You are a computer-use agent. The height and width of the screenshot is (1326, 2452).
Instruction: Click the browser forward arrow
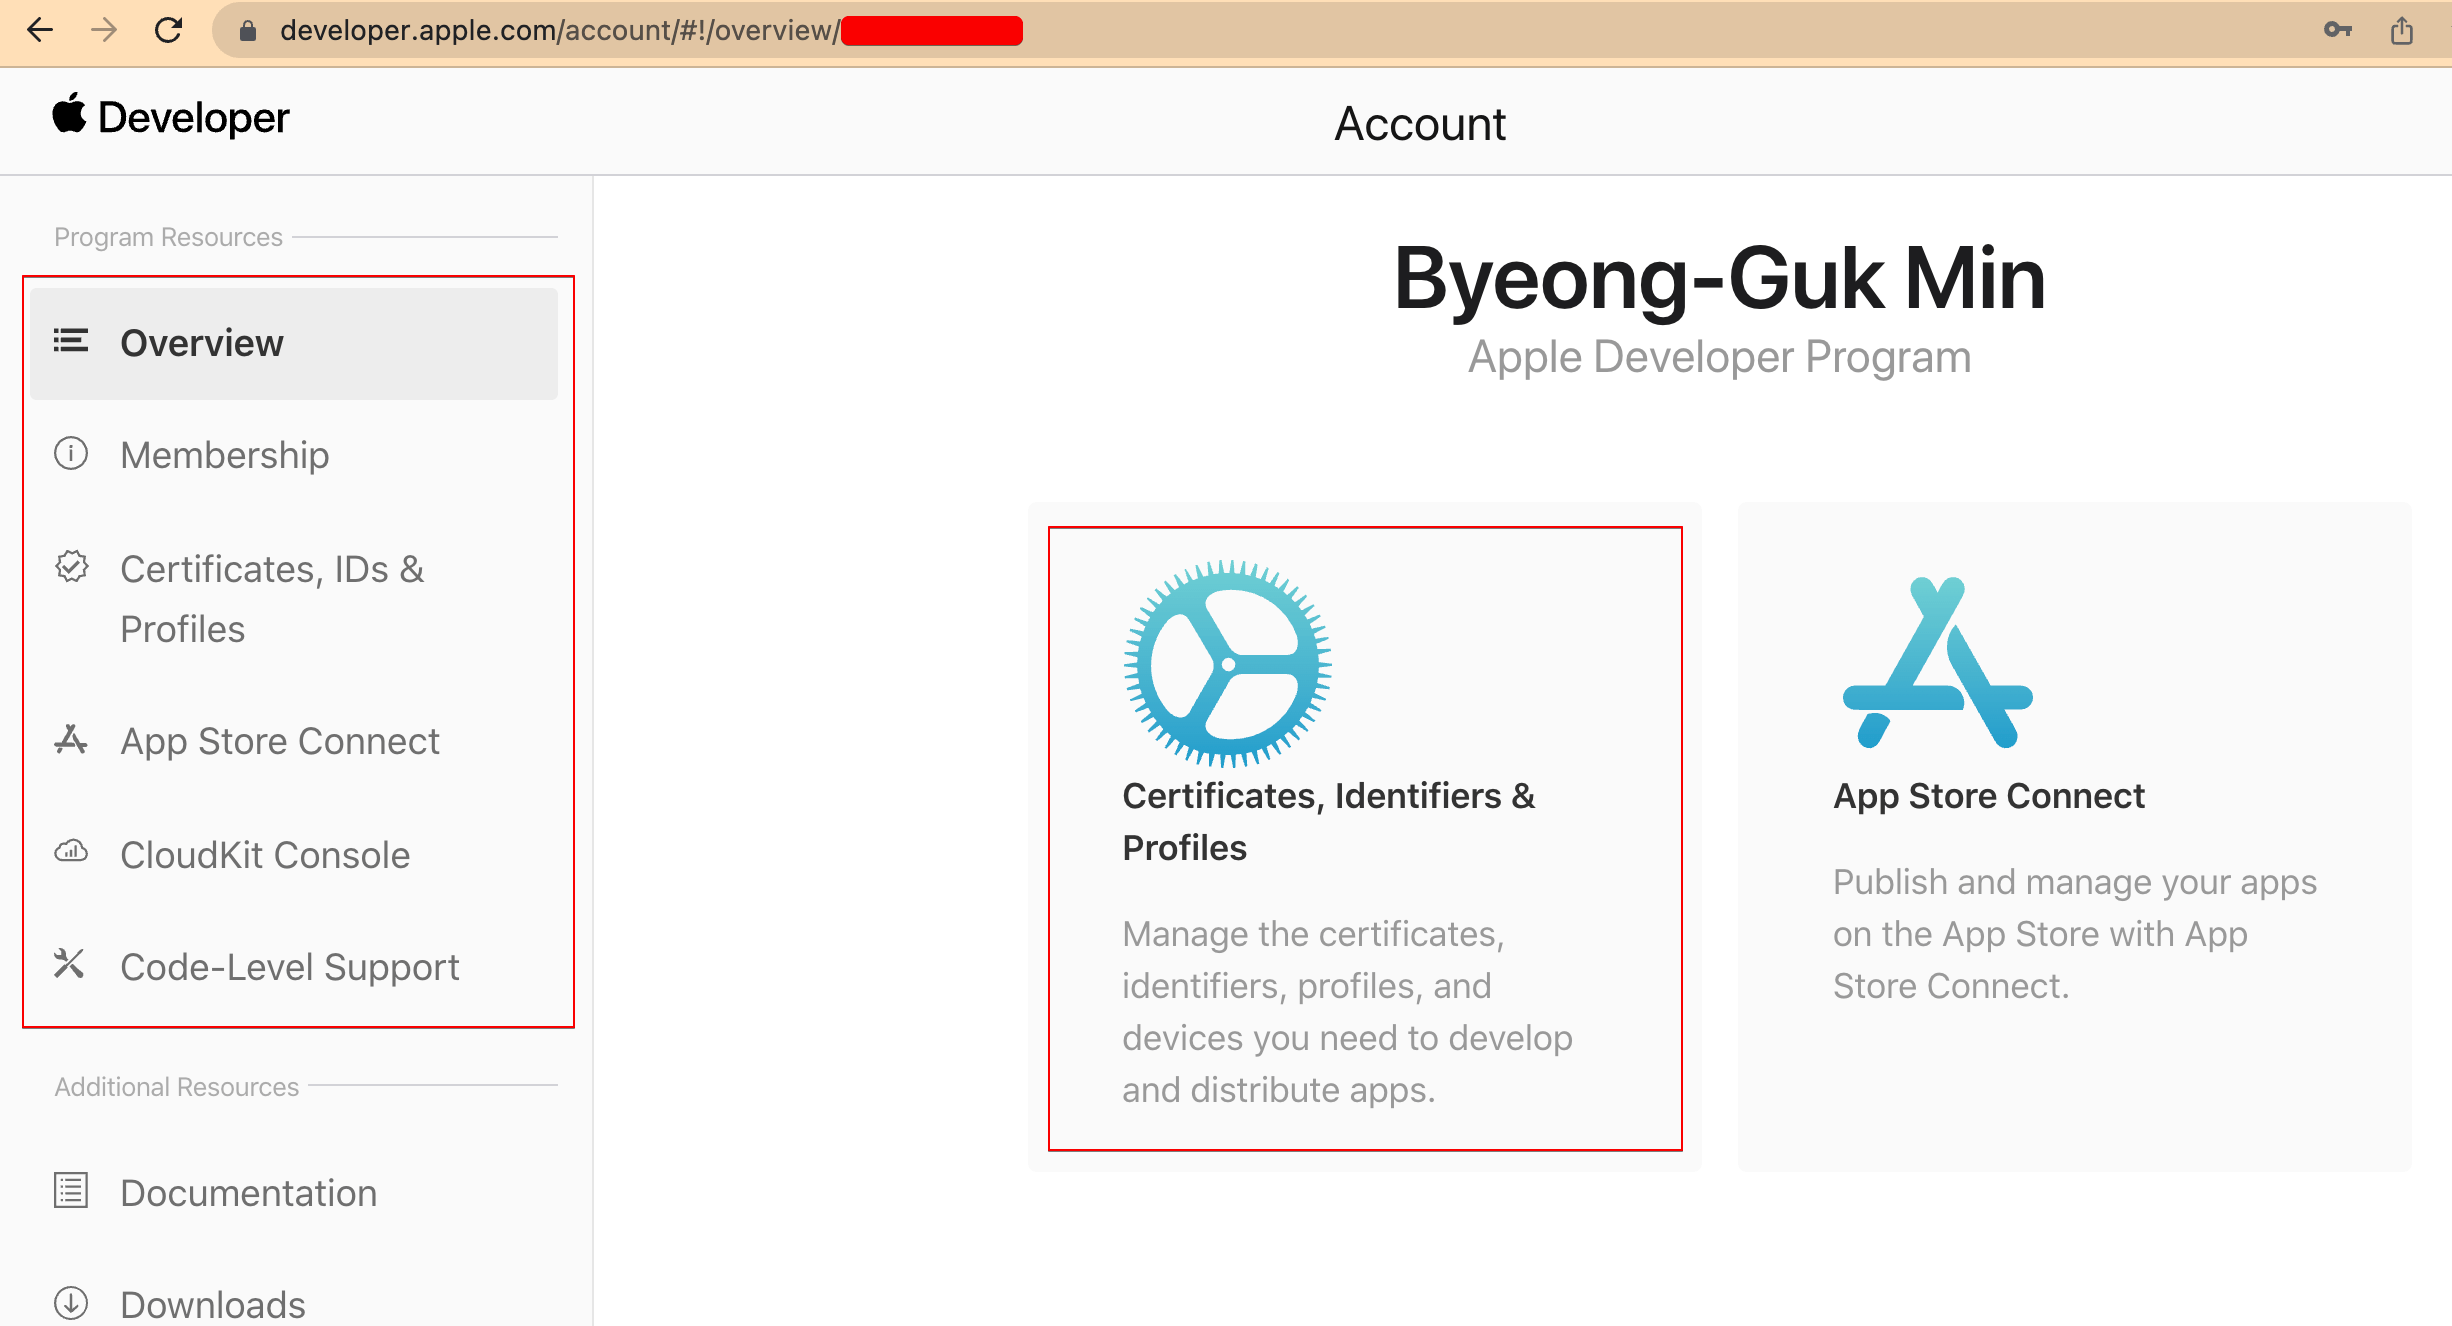104,30
